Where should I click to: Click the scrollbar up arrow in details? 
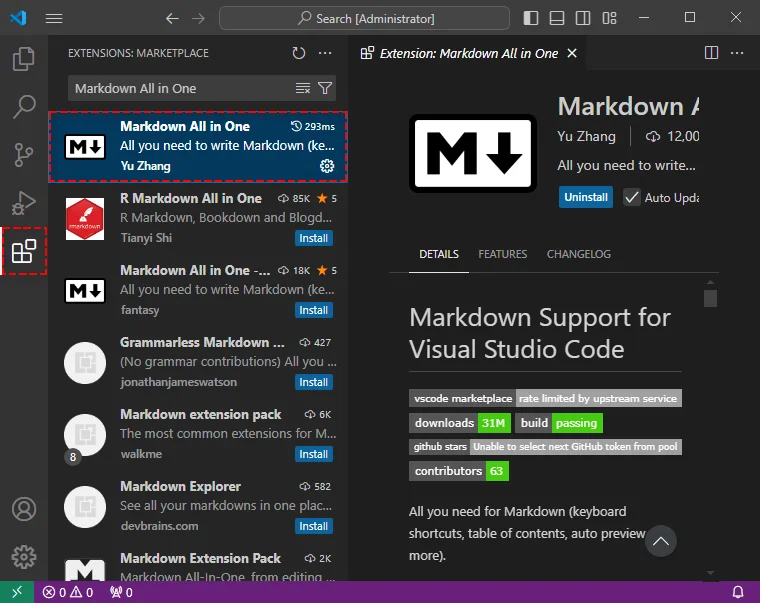point(710,282)
